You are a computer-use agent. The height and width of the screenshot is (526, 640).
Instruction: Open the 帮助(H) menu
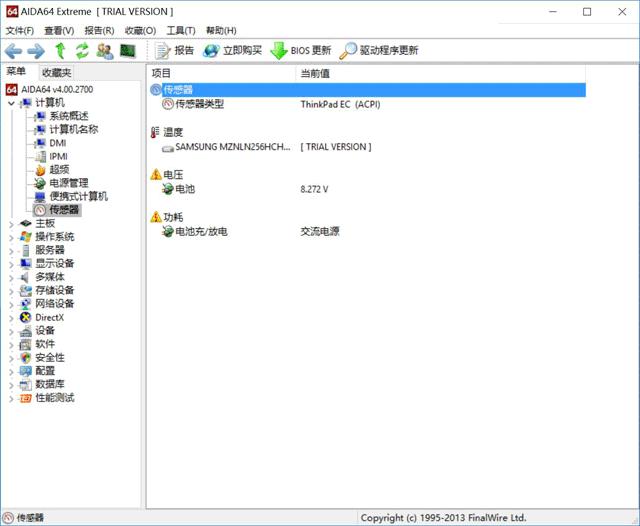coord(221,31)
